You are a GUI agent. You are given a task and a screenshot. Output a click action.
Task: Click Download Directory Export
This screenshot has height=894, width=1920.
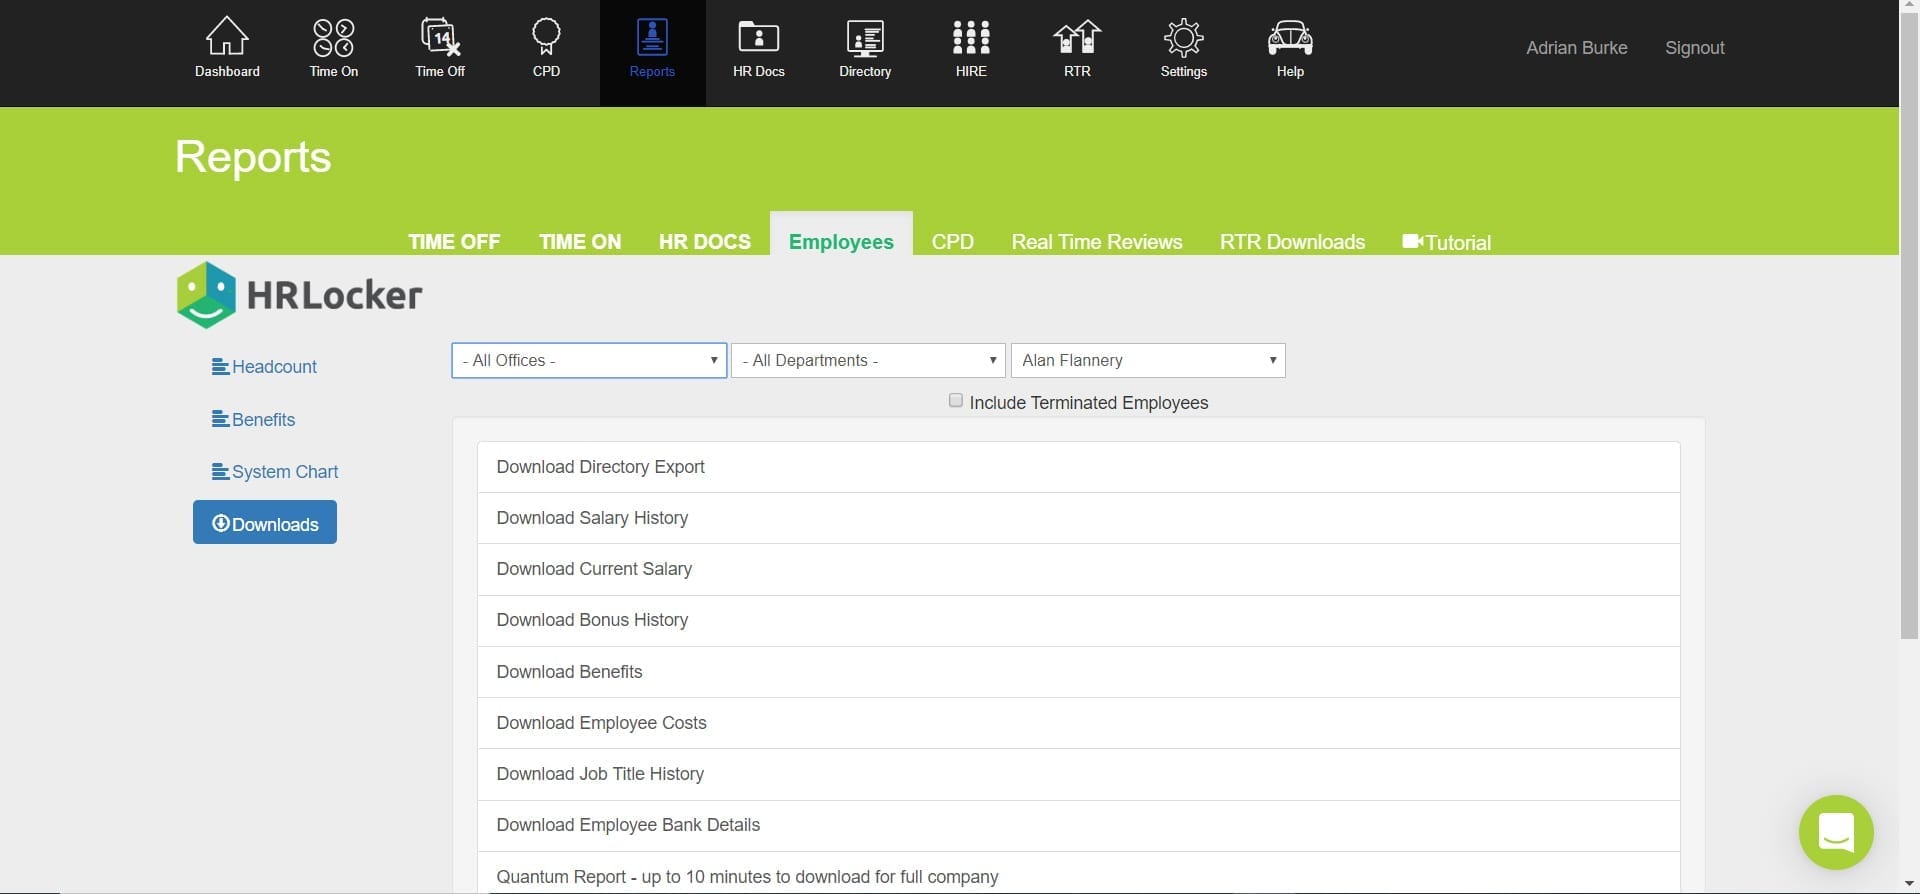pos(1078,467)
